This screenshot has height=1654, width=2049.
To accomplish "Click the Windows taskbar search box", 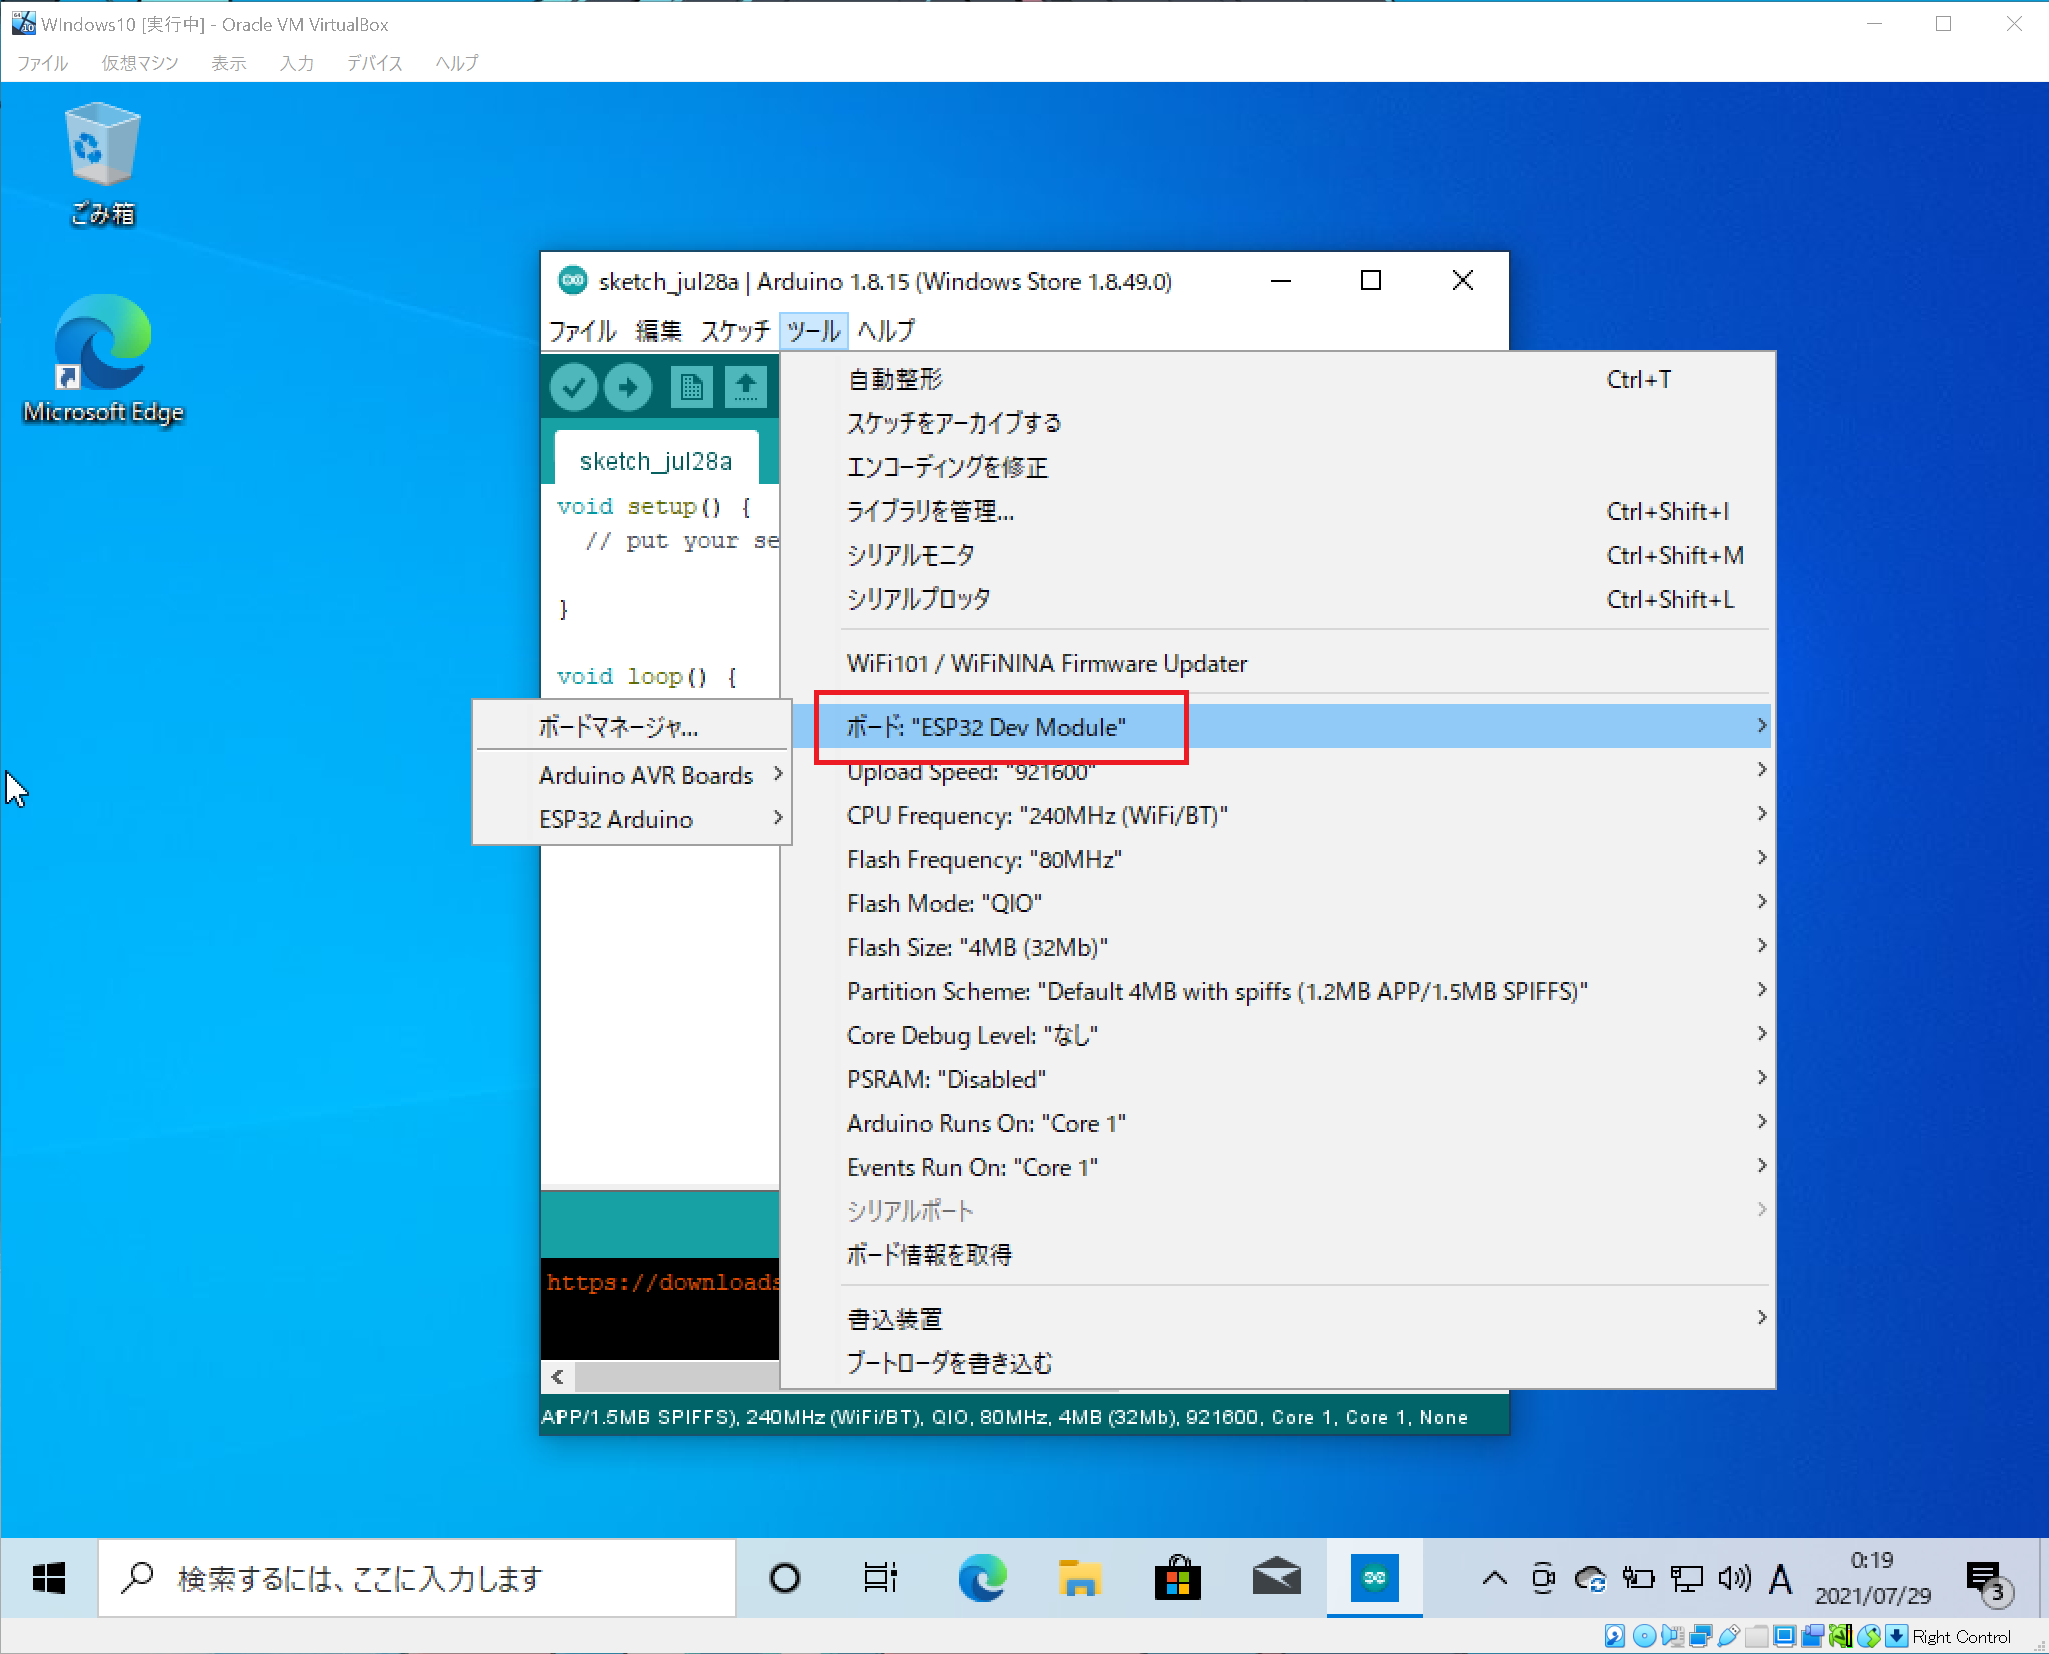I will [x=418, y=1579].
